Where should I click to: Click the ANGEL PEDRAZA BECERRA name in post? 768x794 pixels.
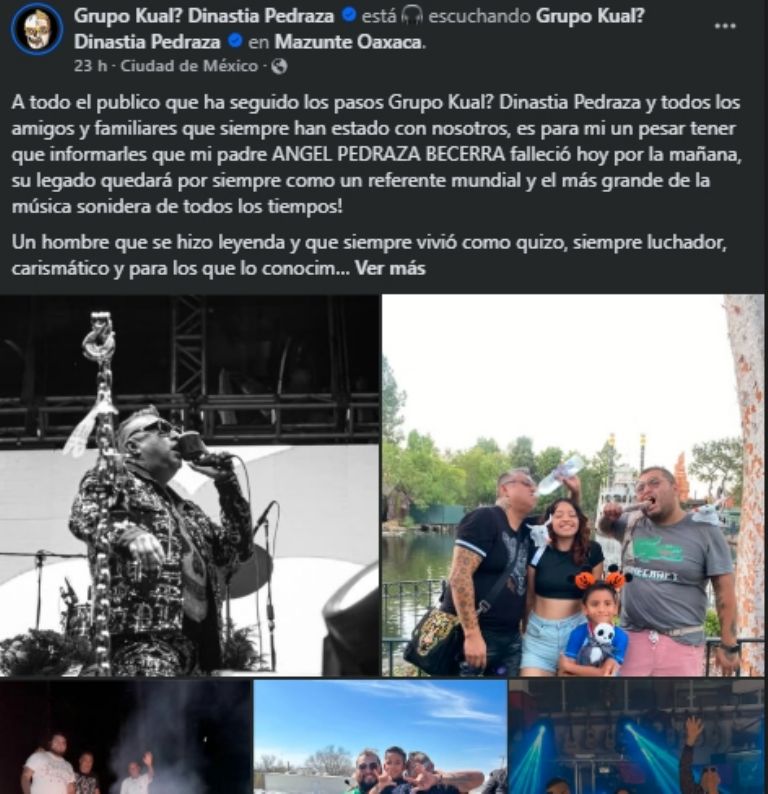[388, 154]
